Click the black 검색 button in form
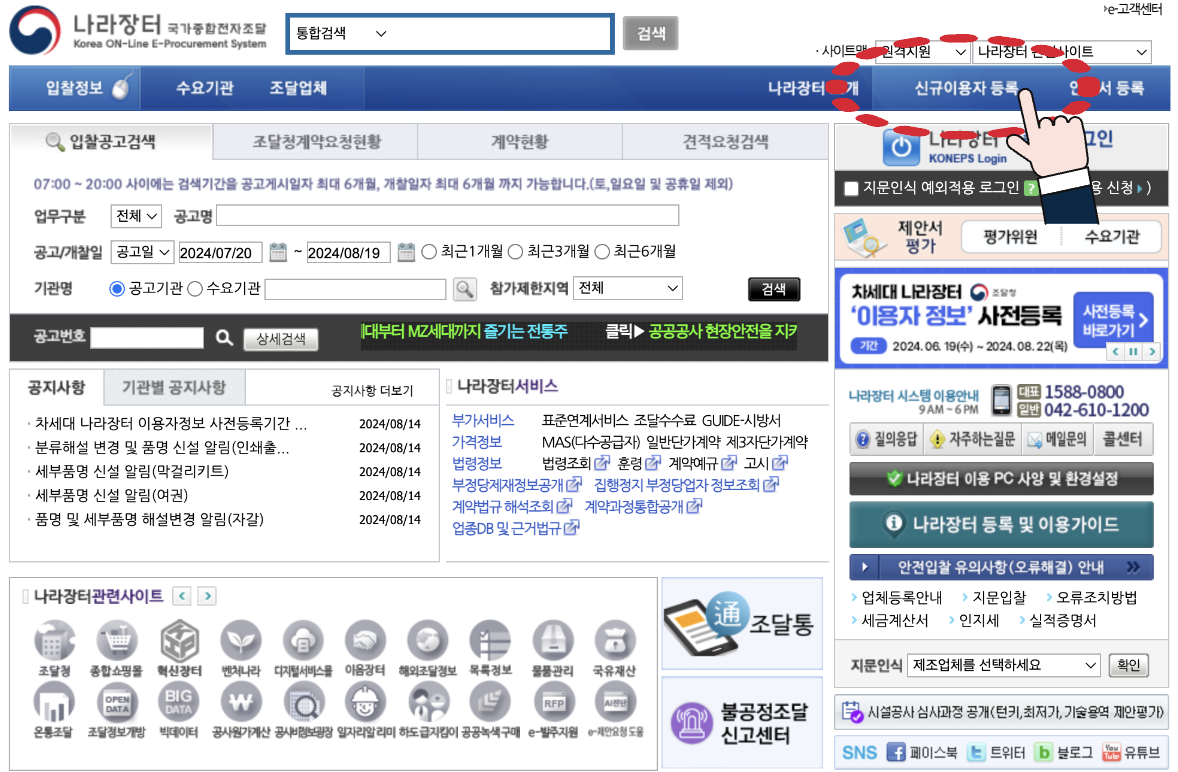Viewport: 1178px width, 772px height. [774, 289]
